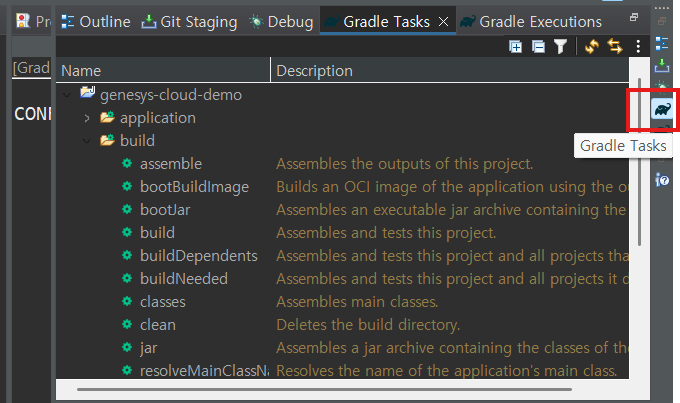Click the gear icon beside bootBuildImage
The image size is (680, 403).
point(127,187)
